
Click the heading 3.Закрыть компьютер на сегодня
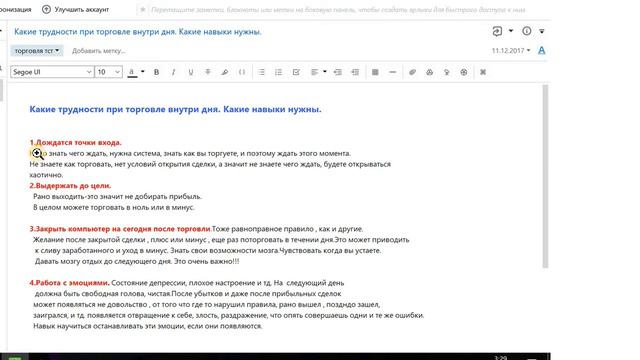pos(120,229)
